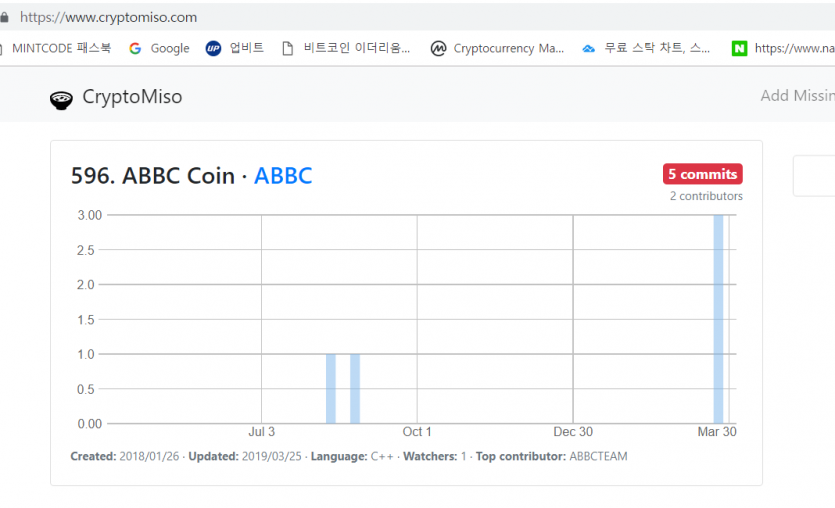Open the 업비트 bookmark
The height and width of the screenshot is (508, 835).
[x=247, y=48]
